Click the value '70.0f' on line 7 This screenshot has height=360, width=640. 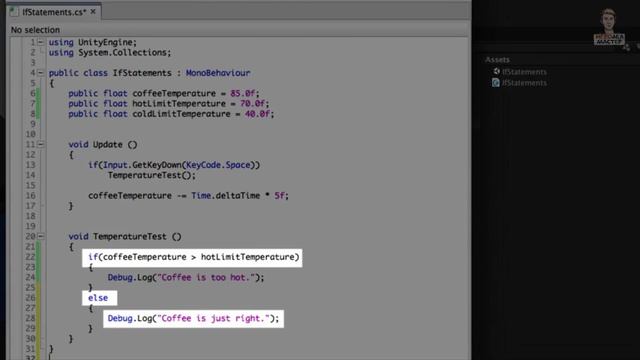[254, 103]
